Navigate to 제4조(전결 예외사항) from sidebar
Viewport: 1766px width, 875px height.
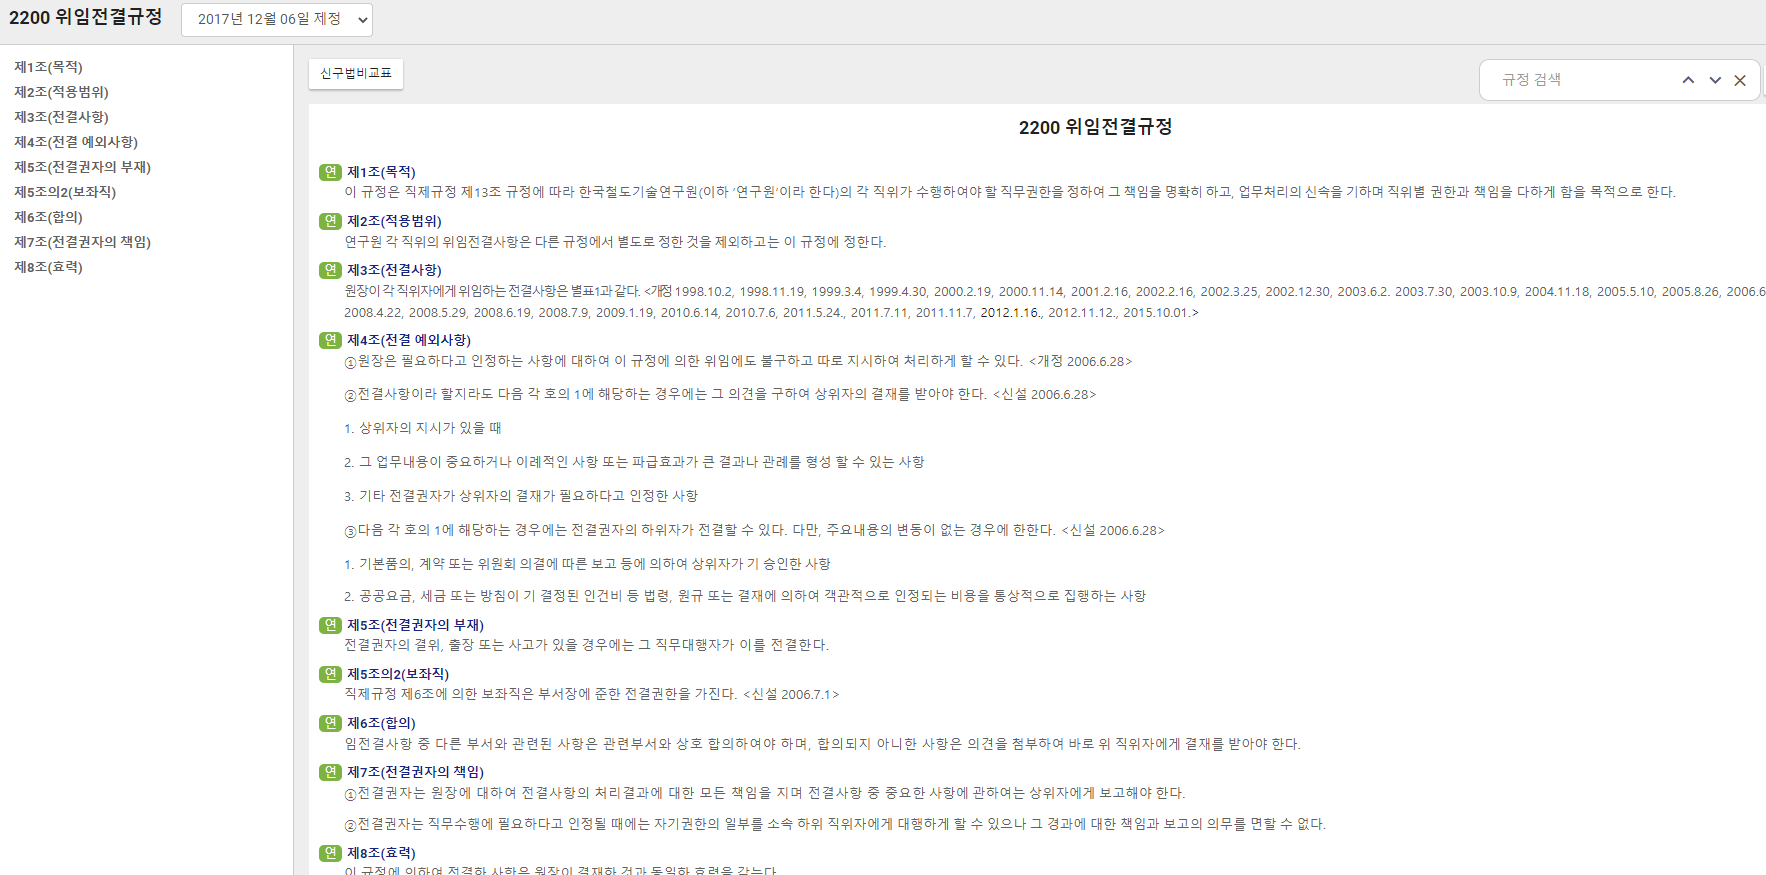pos(76,142)
